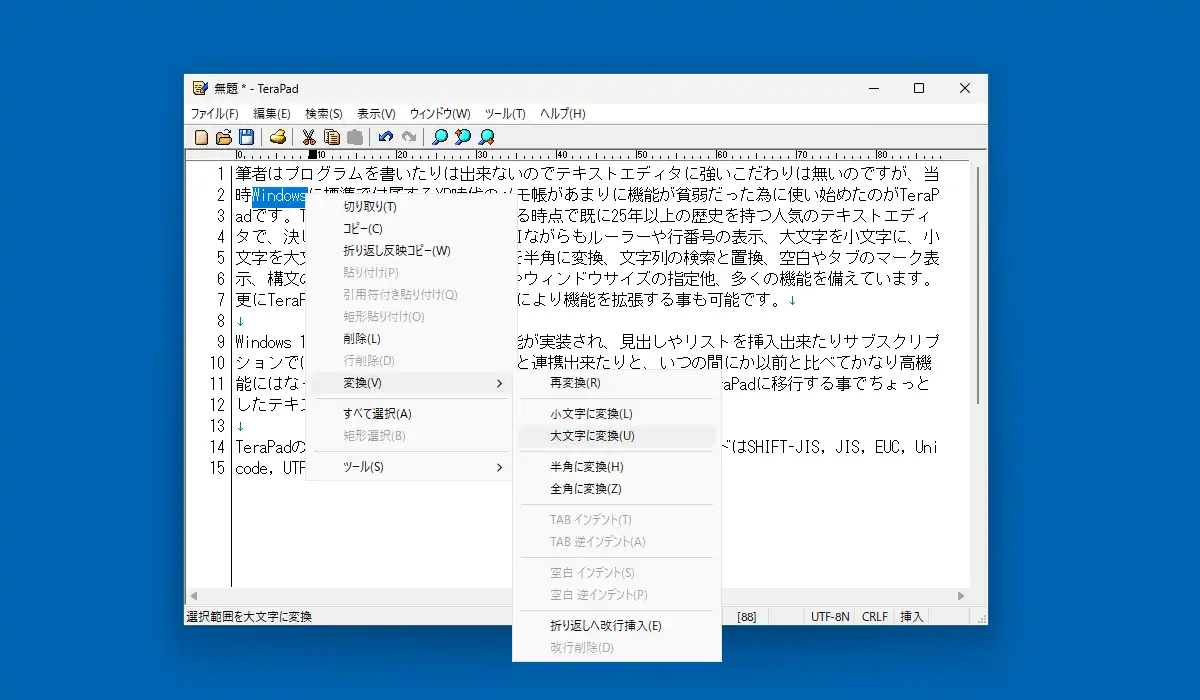Expand the ツール(S) submenu entry
The width and height of the screenshot is (1200, 700).
pos(410,467)
